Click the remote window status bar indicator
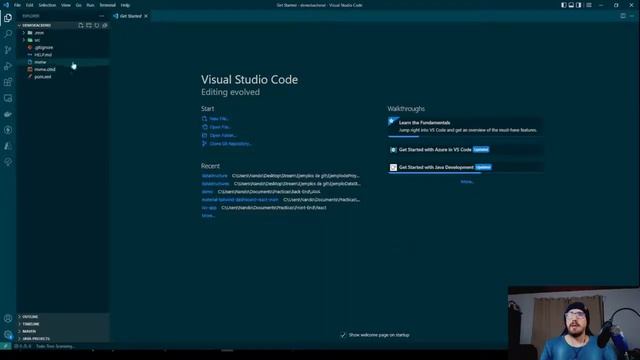 [5, 346]
